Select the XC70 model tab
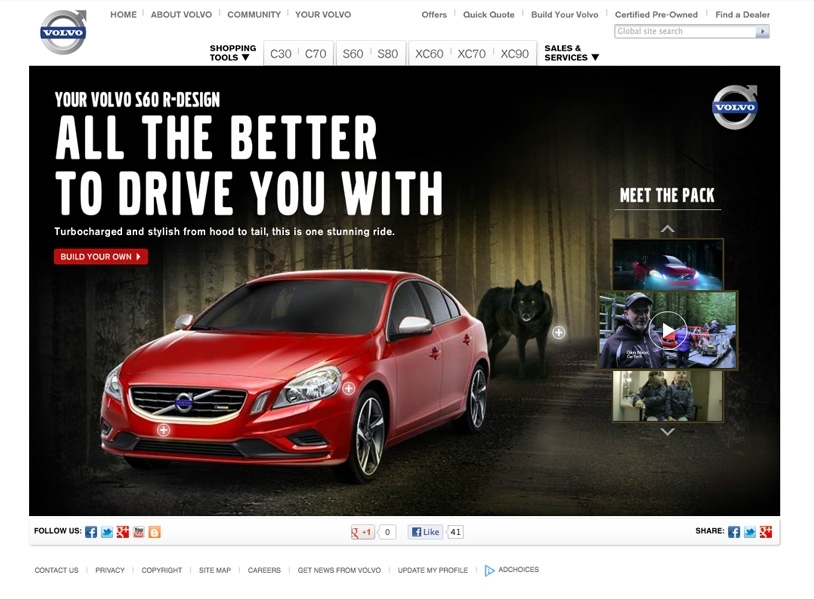The image size is (814, 600). [471, 53]
